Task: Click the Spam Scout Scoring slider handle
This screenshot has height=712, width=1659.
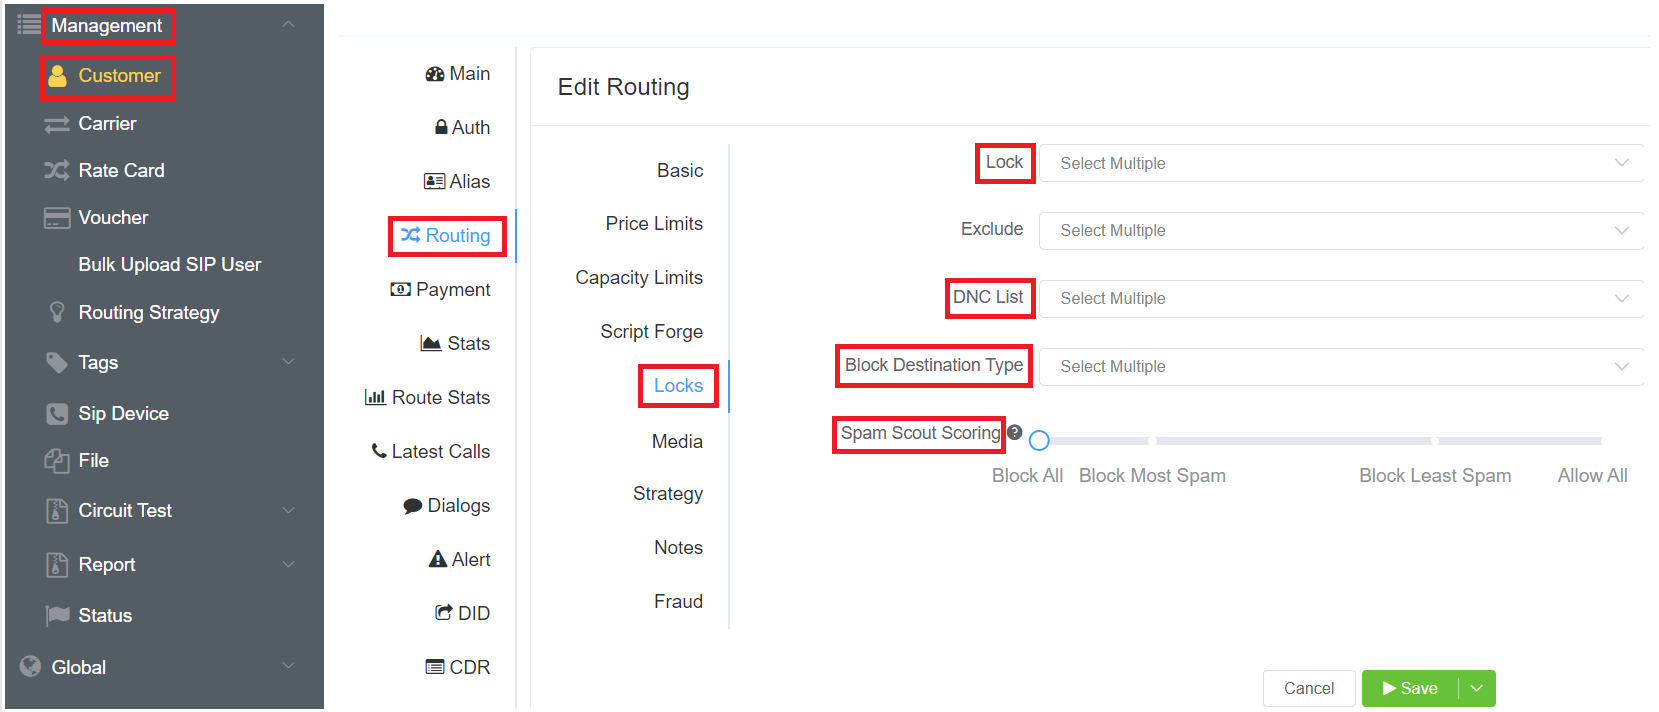Action: [1039, 440]
